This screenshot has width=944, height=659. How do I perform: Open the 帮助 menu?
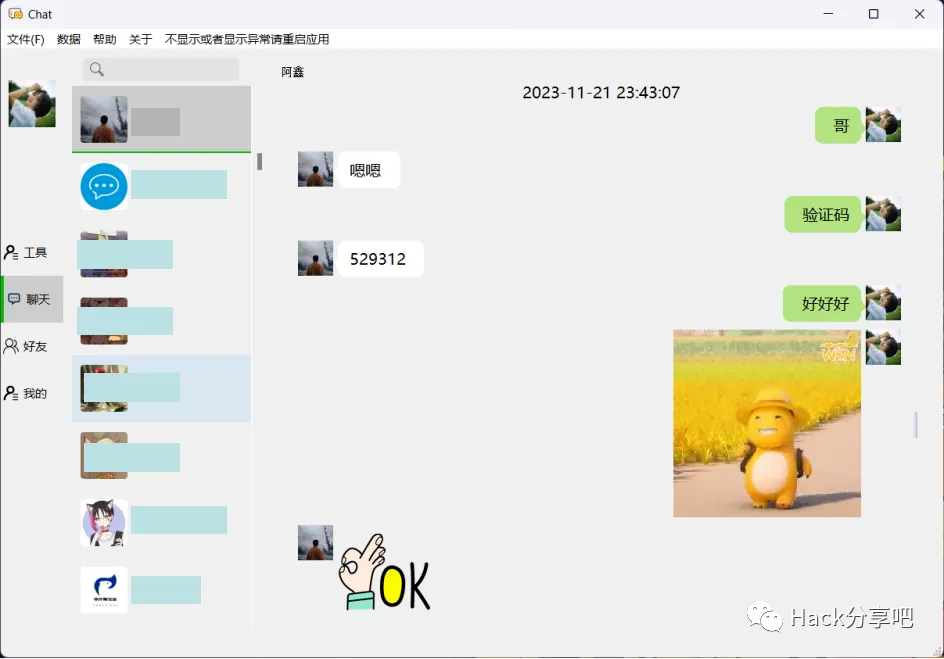105,39
